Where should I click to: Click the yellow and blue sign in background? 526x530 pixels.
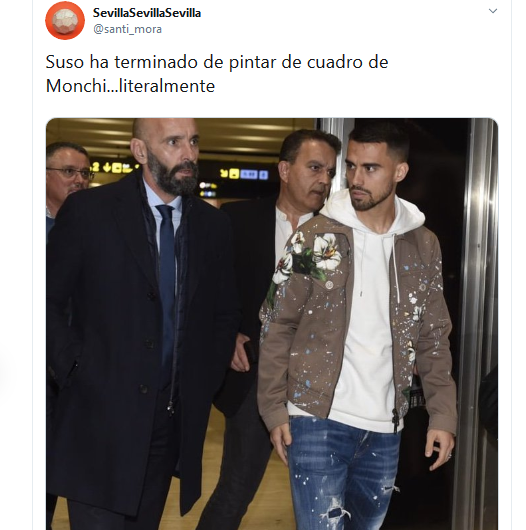(x=244, y=174)
